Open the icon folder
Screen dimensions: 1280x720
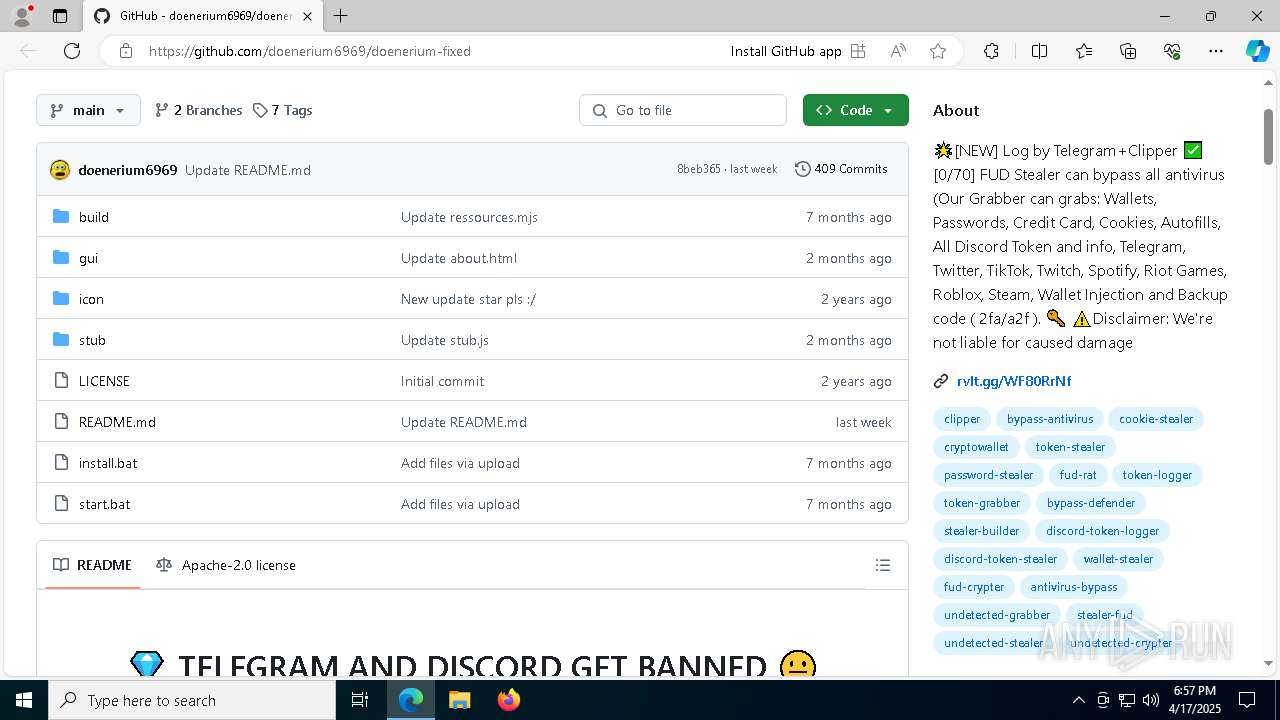coord(91,299)
